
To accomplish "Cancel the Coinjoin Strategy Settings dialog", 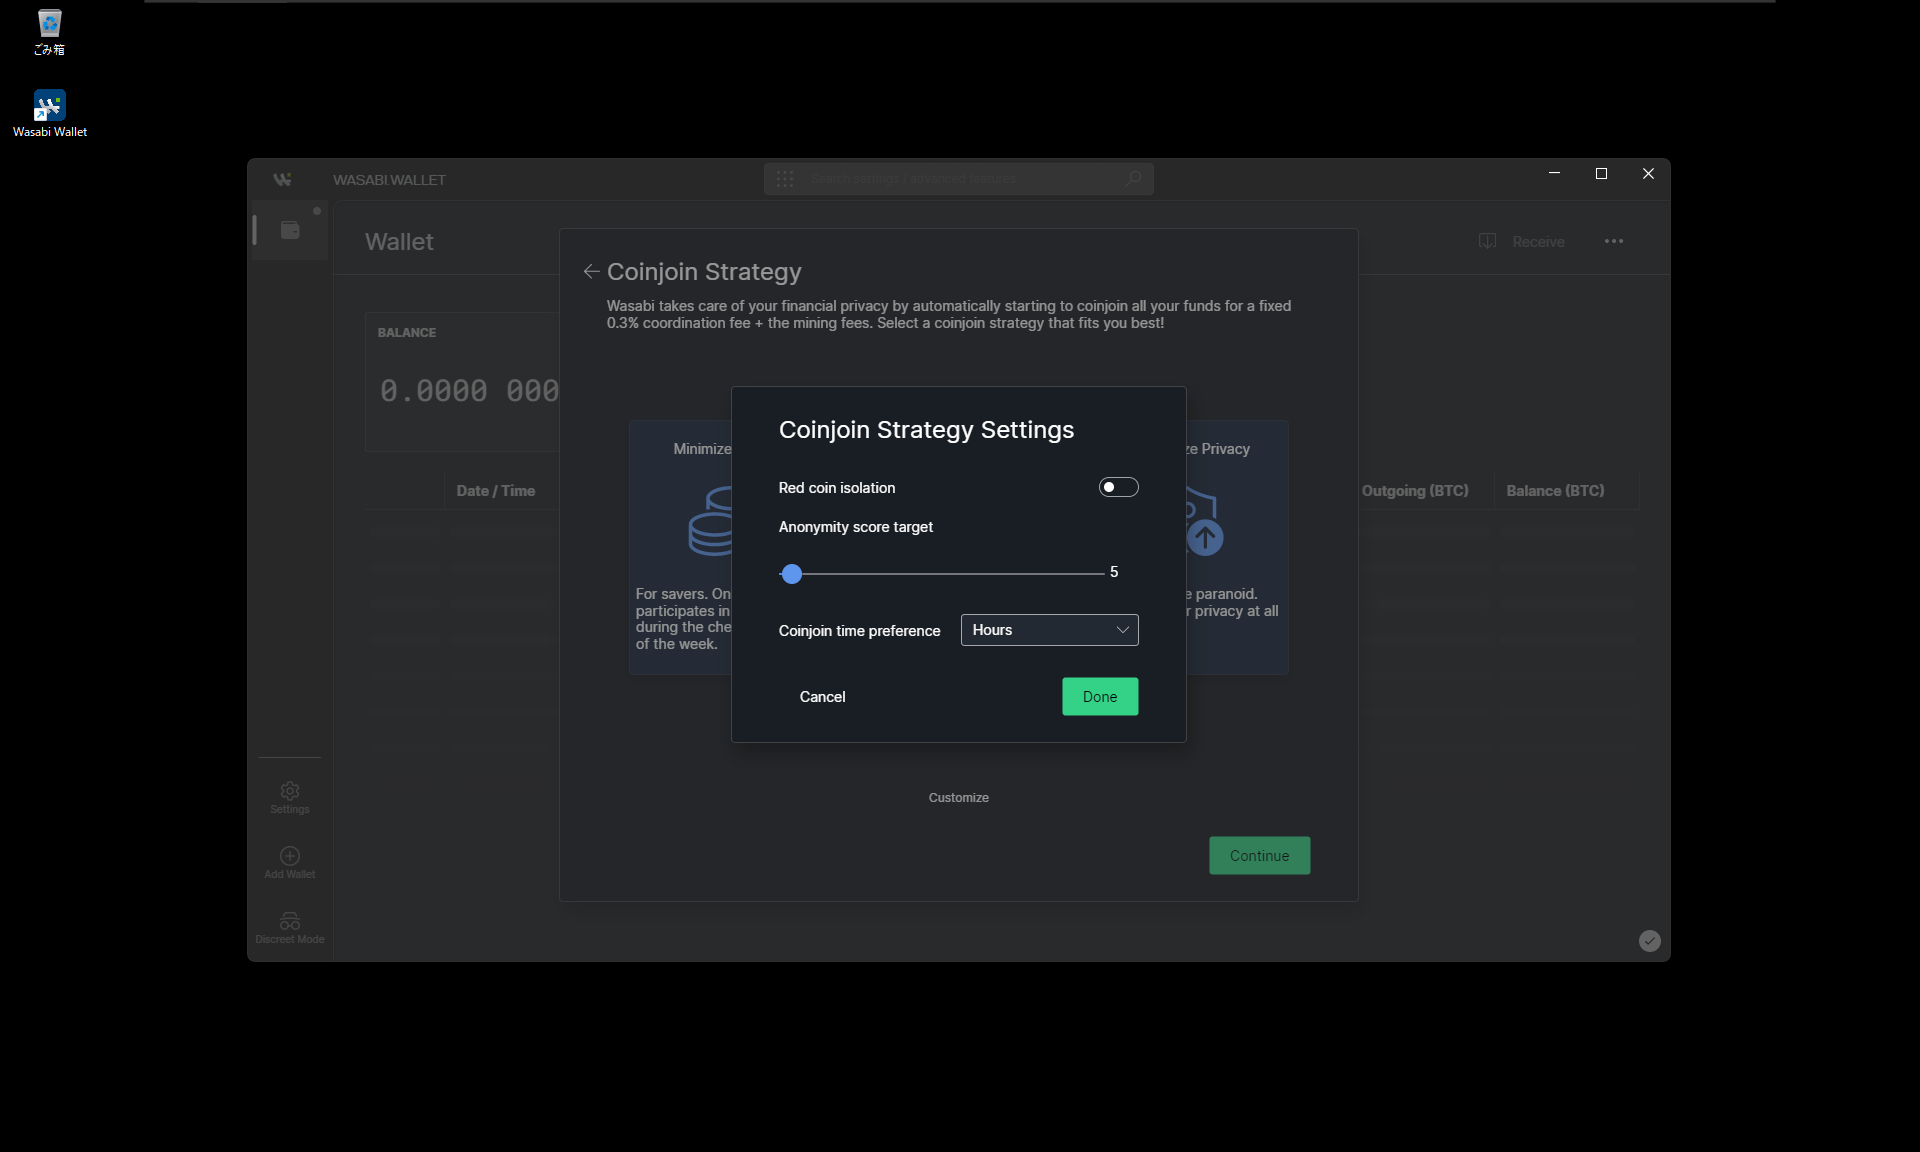I will (x=822, y=697).
